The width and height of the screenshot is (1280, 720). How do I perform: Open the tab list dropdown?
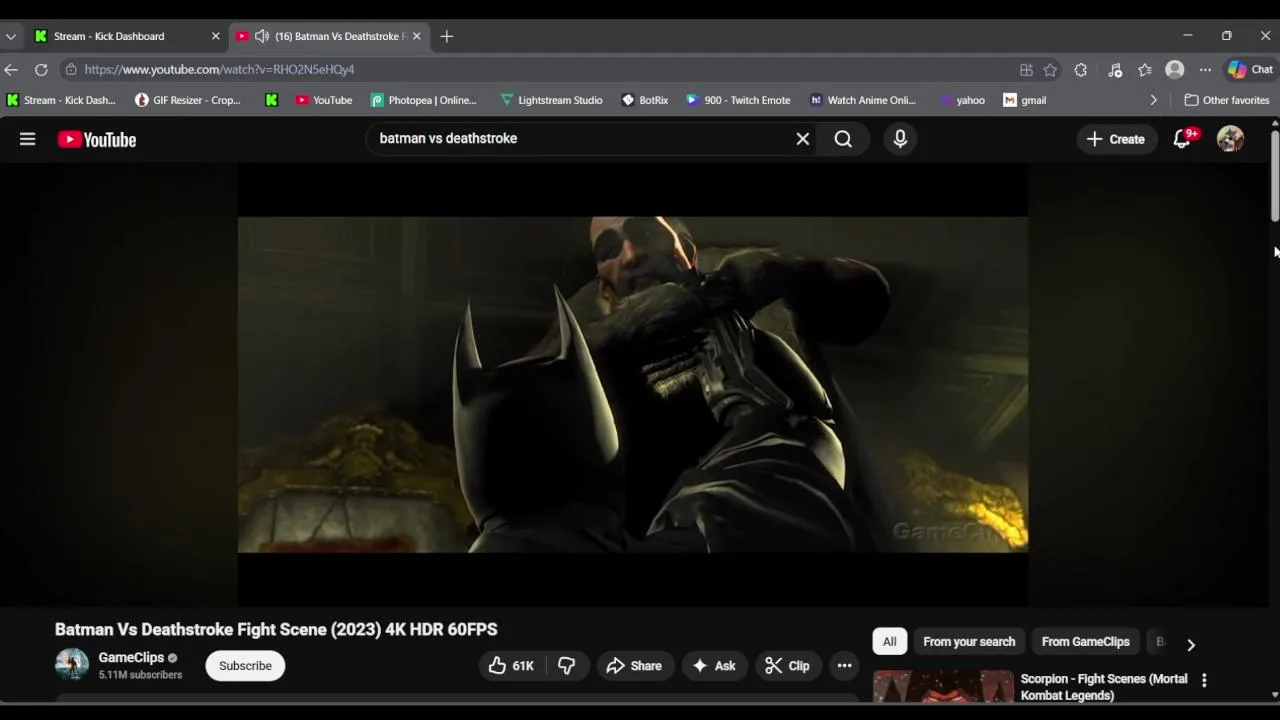coord(11,36)
